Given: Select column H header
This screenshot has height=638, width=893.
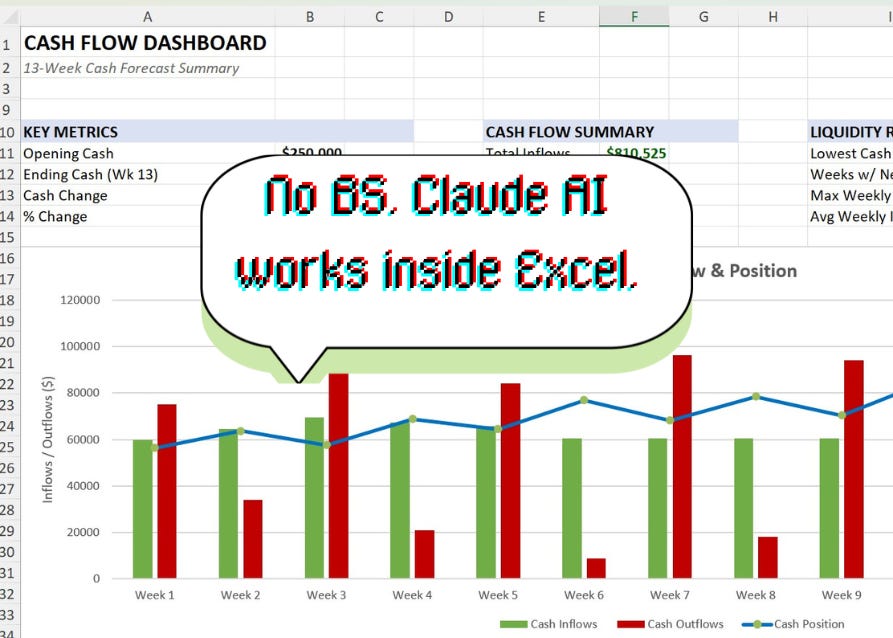Looking at the screenshot, I should (x=773, y=17).
